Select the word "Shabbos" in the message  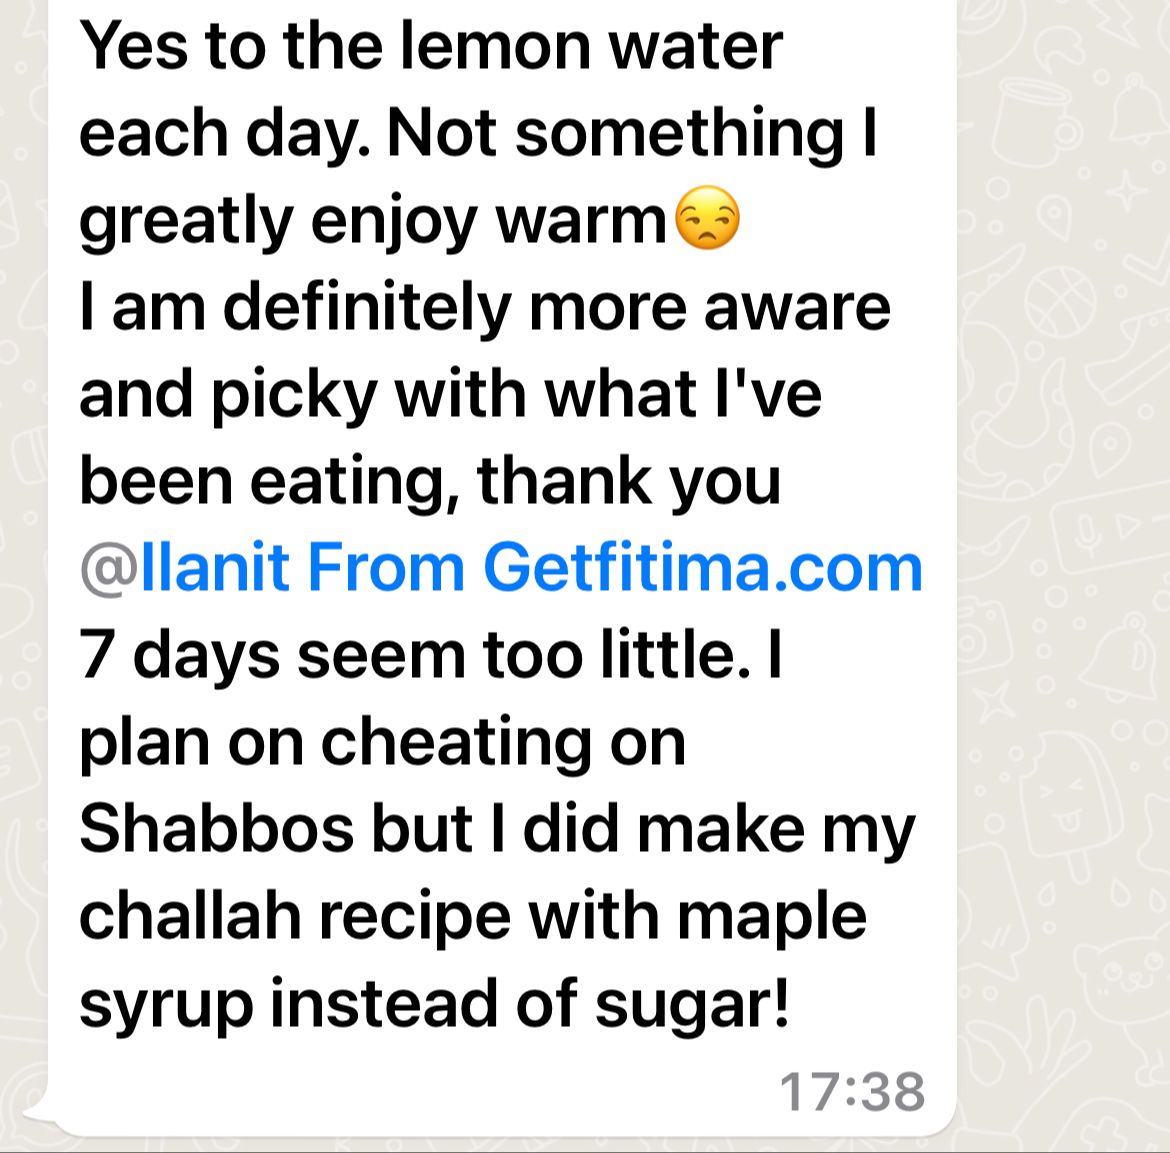pyautogui.click(x=216, y=829)
